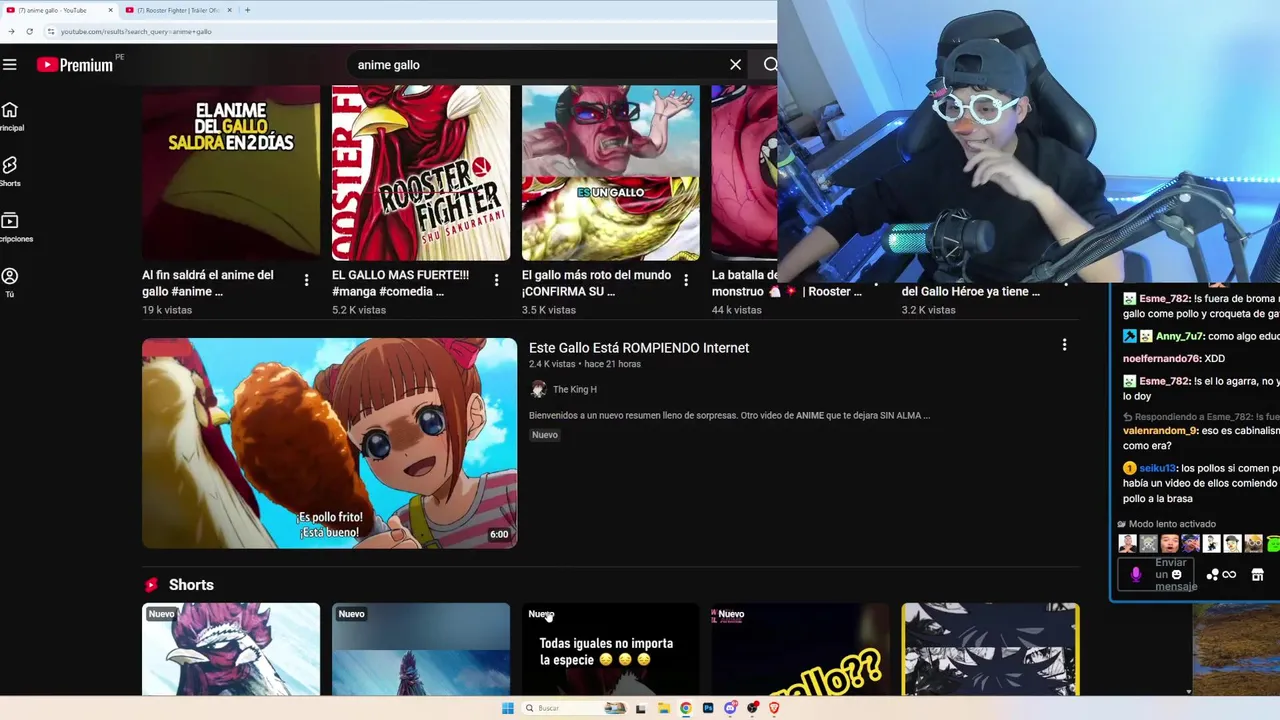Click username Anny_7u7 in chat
This screenshot has width=1280, height=720.
1179,336
